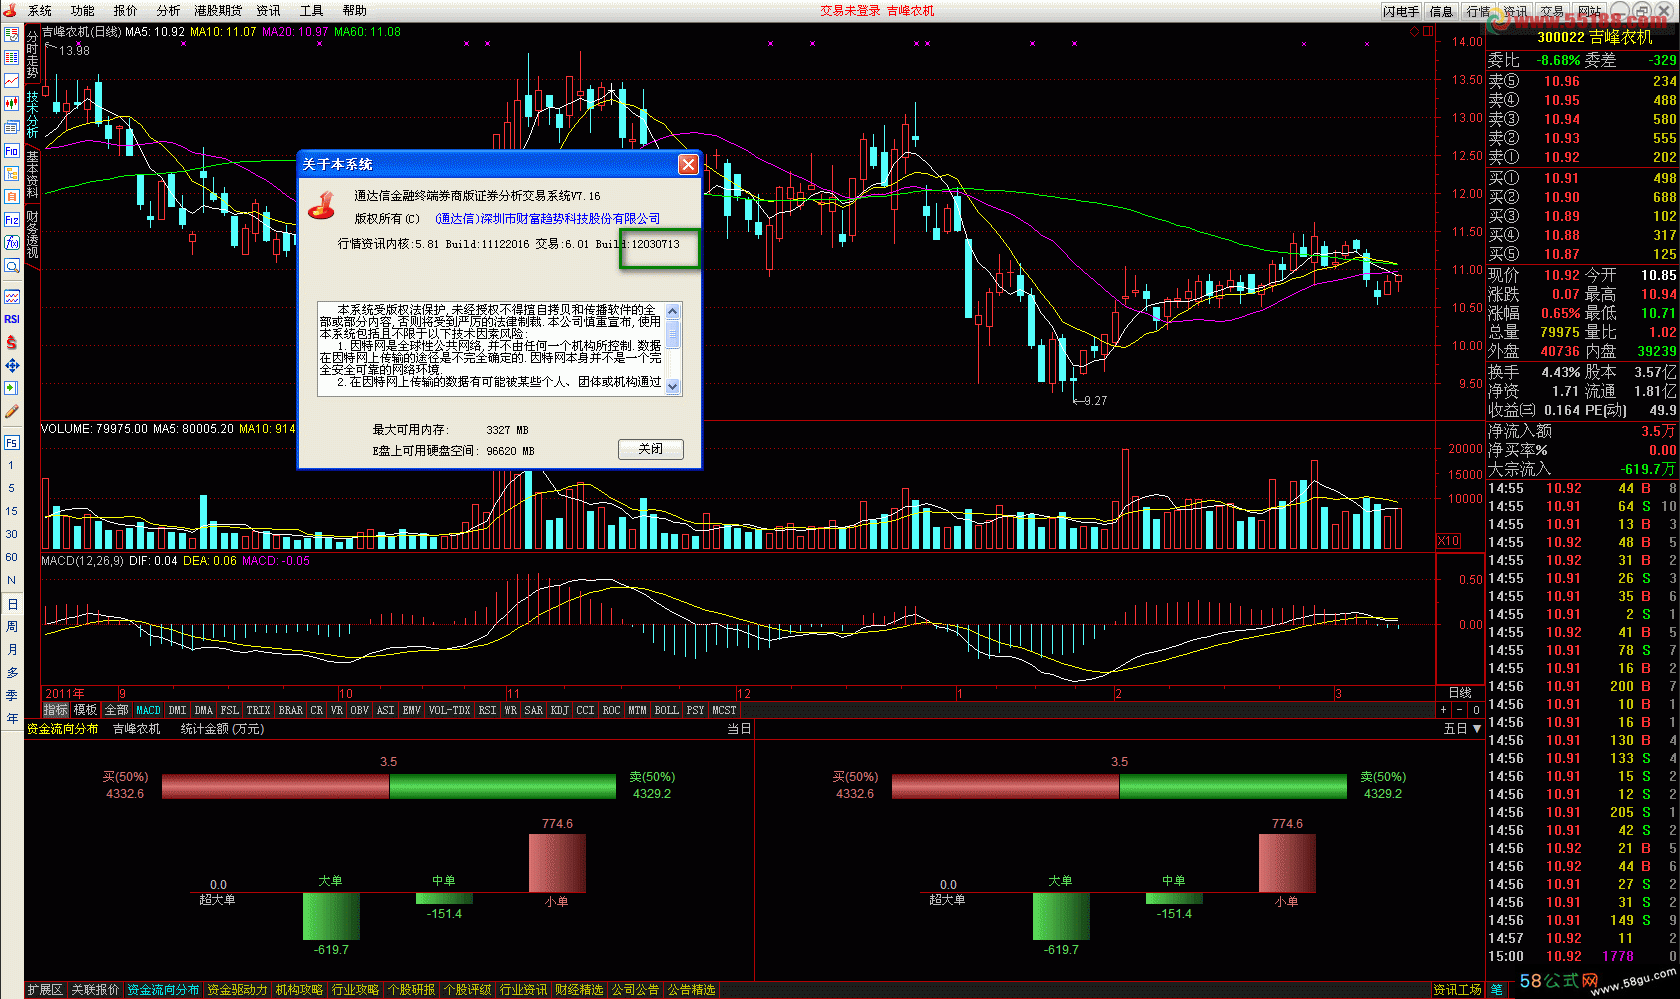1680x999 pixels.
Task: Switch to the KDJ indicator tab
Action: (x=560, y=710)
